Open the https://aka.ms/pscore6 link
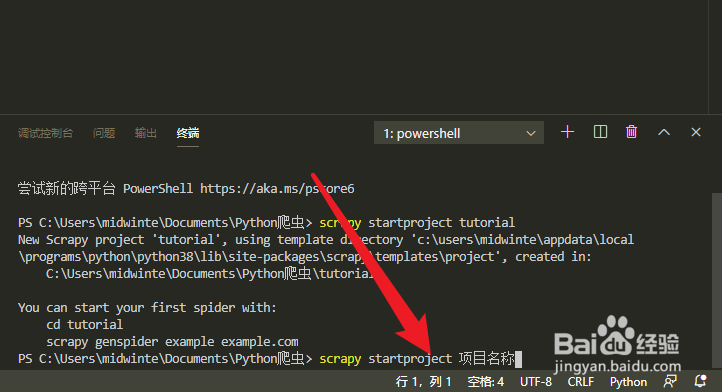 click(x=277, y=189)
